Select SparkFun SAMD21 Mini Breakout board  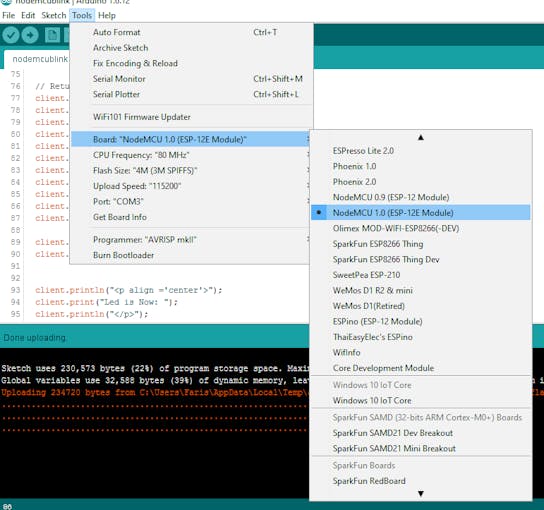420,449
